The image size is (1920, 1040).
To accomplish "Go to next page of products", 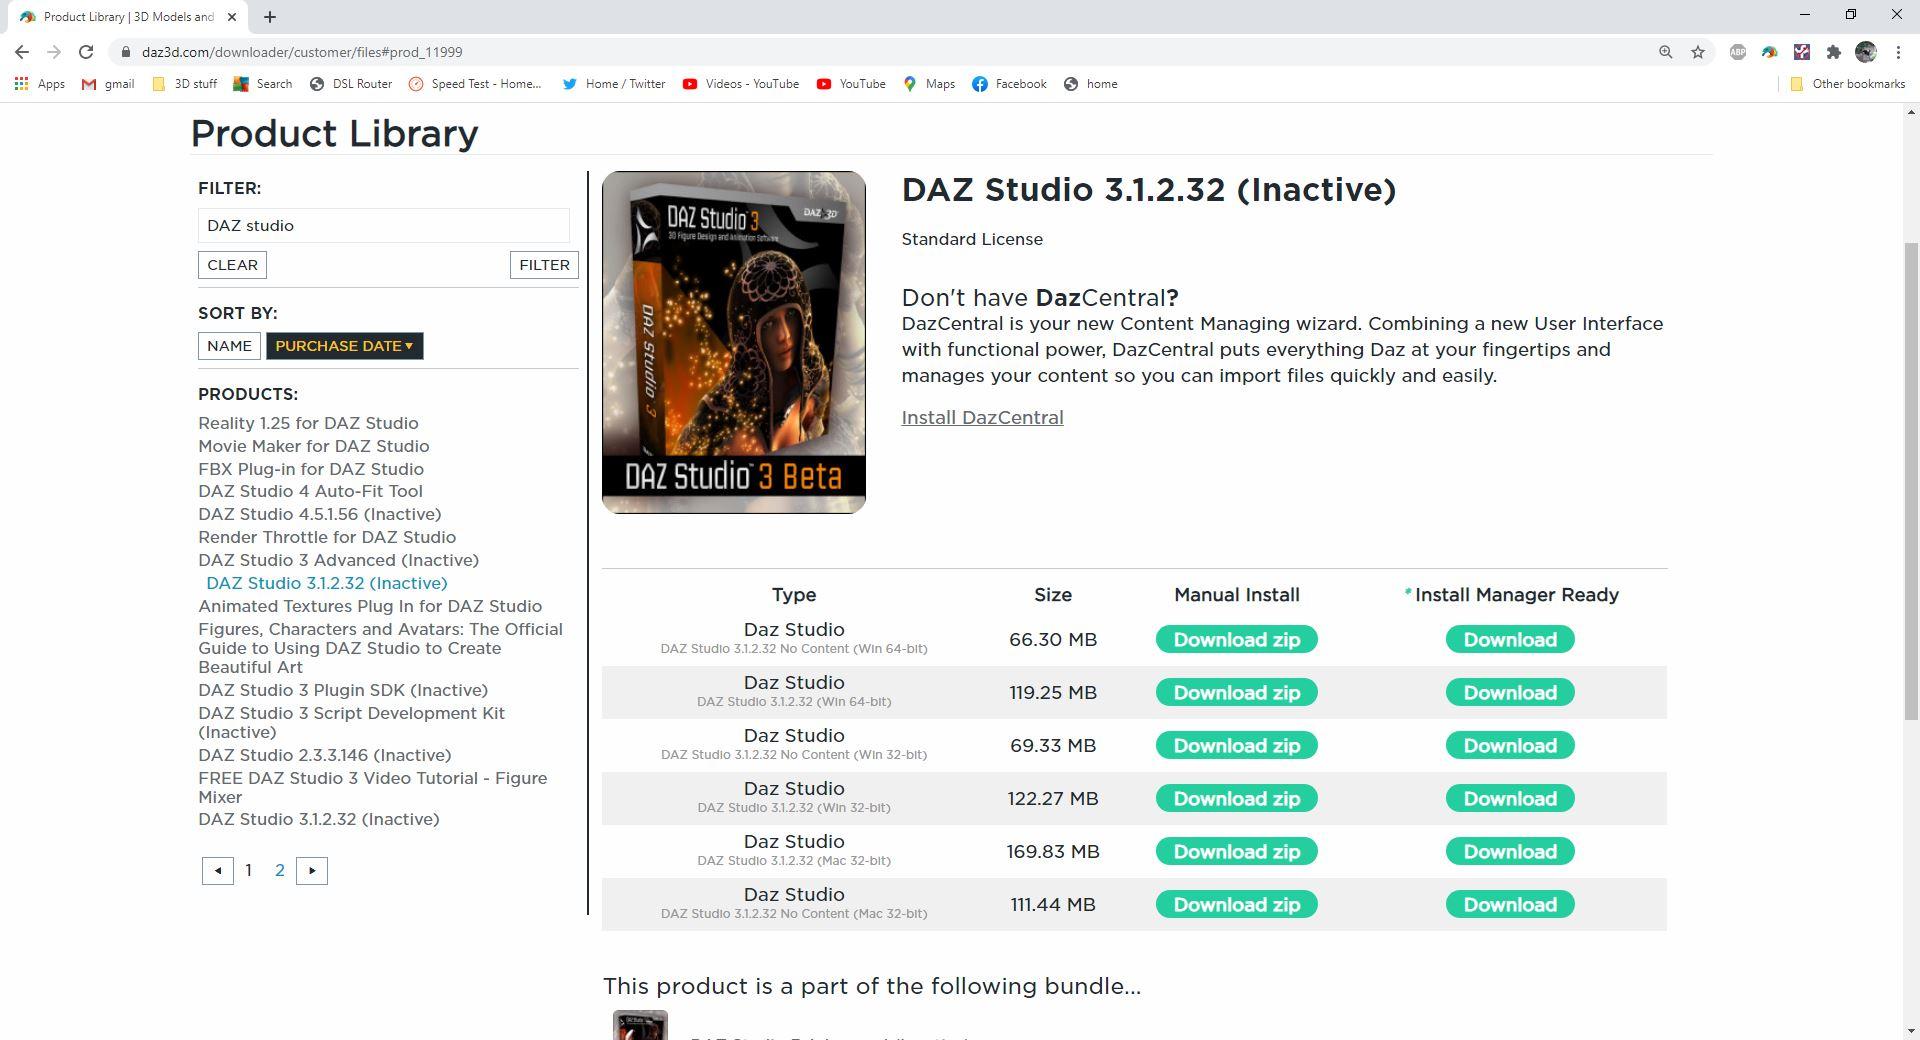I will point(312,871).
